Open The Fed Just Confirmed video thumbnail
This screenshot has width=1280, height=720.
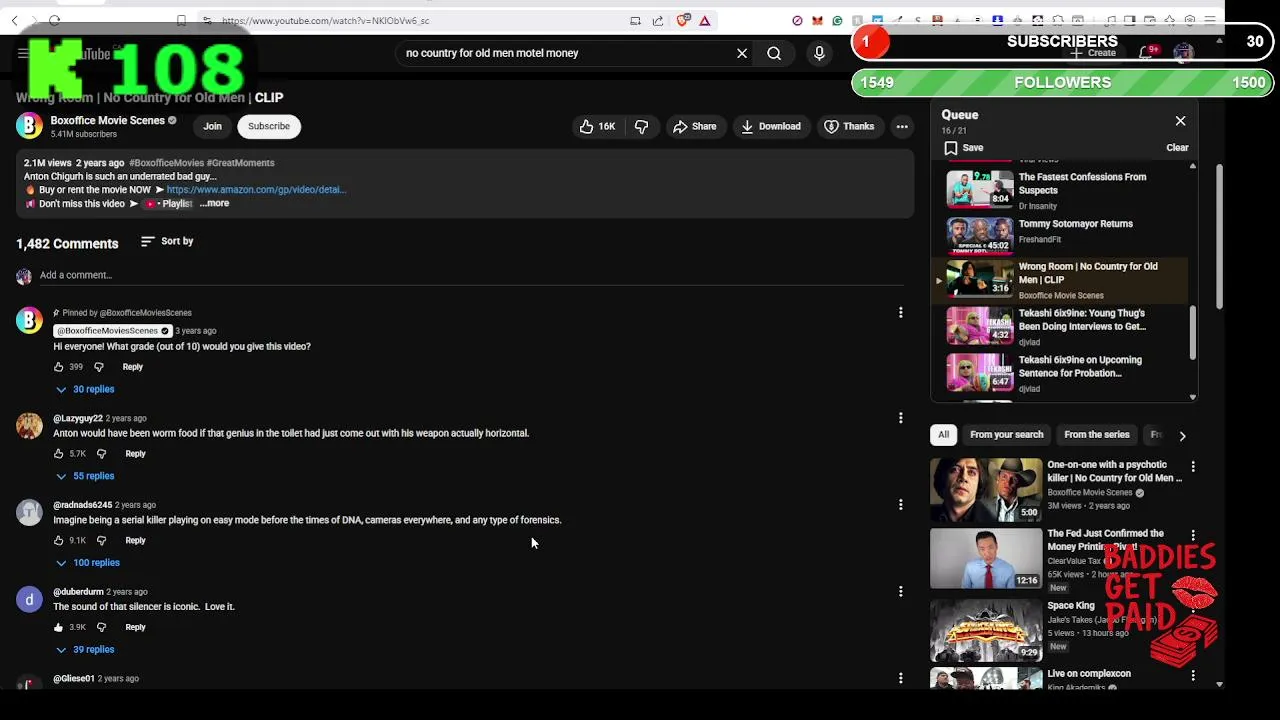point(986,559)
